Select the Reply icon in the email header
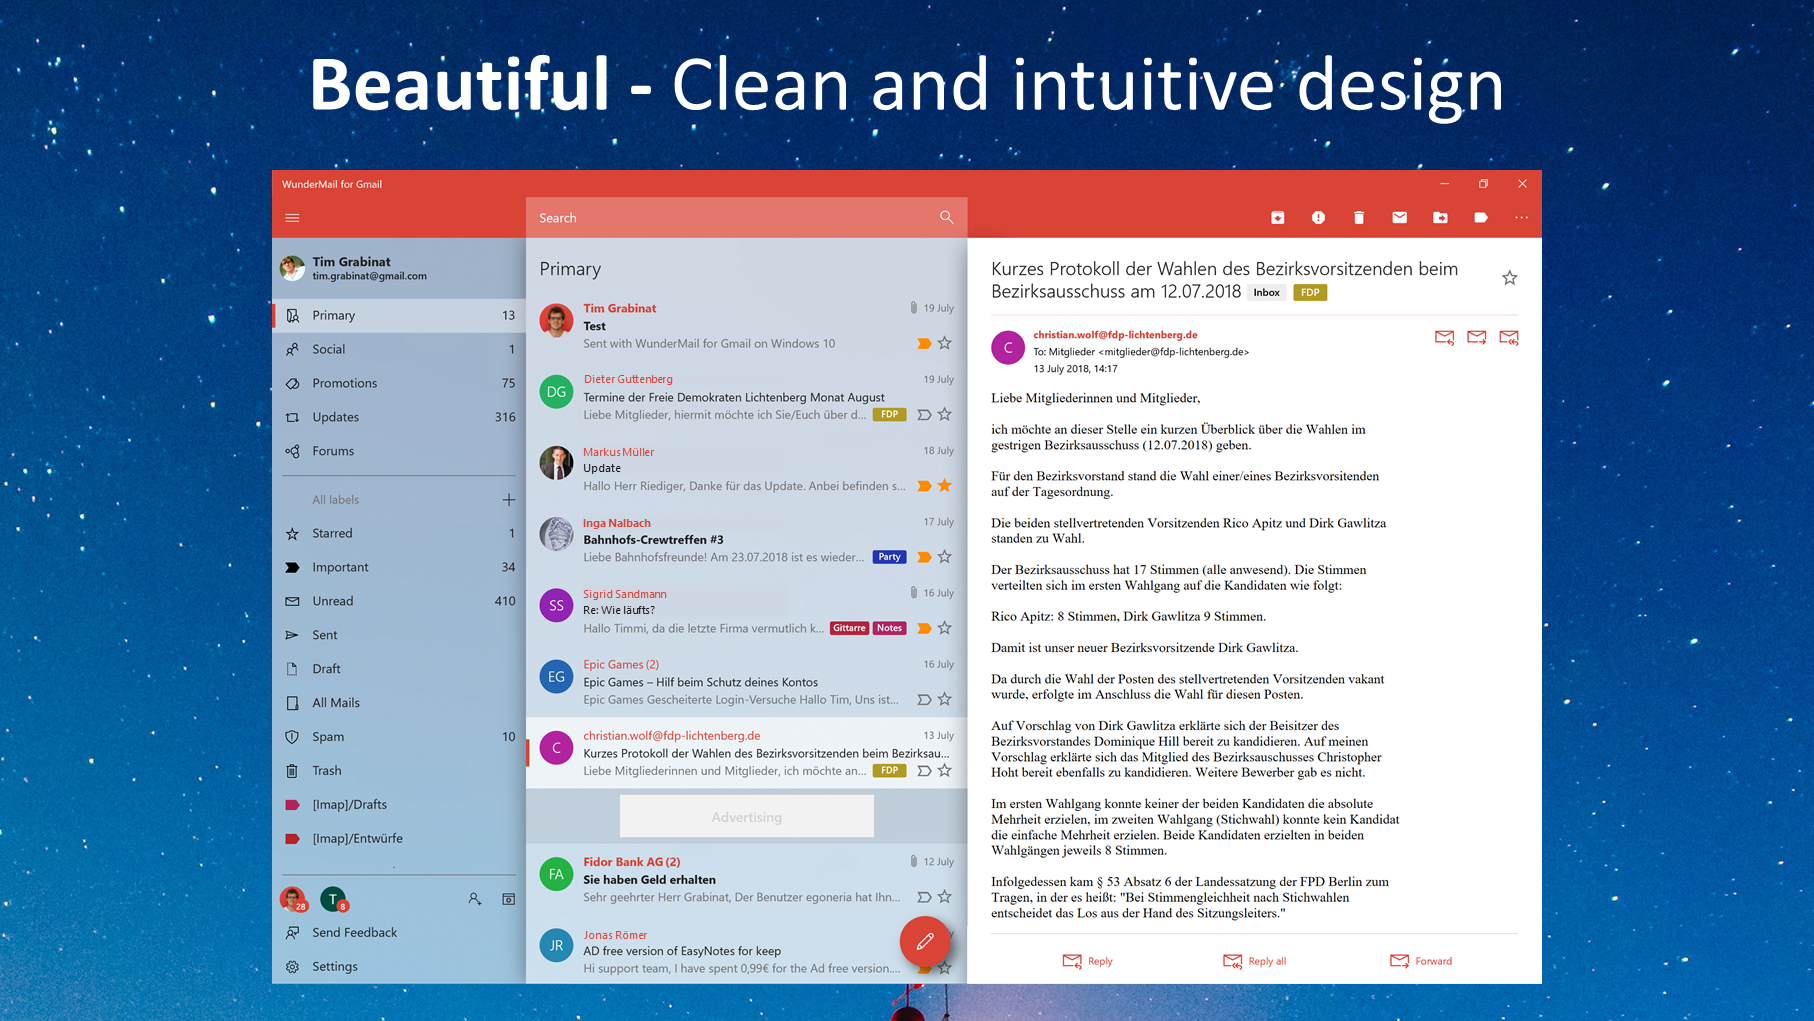Screen dimensions: 1814x1021 (1444, 337)
